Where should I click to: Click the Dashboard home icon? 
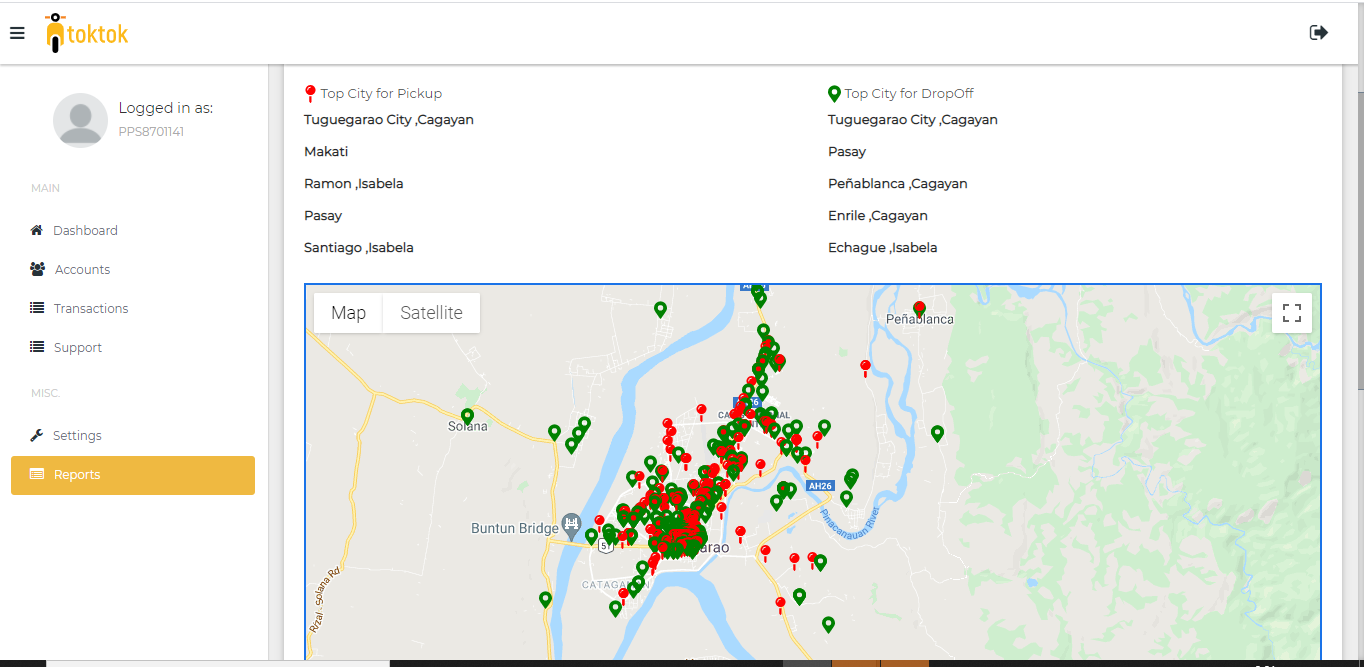point(37,230)
